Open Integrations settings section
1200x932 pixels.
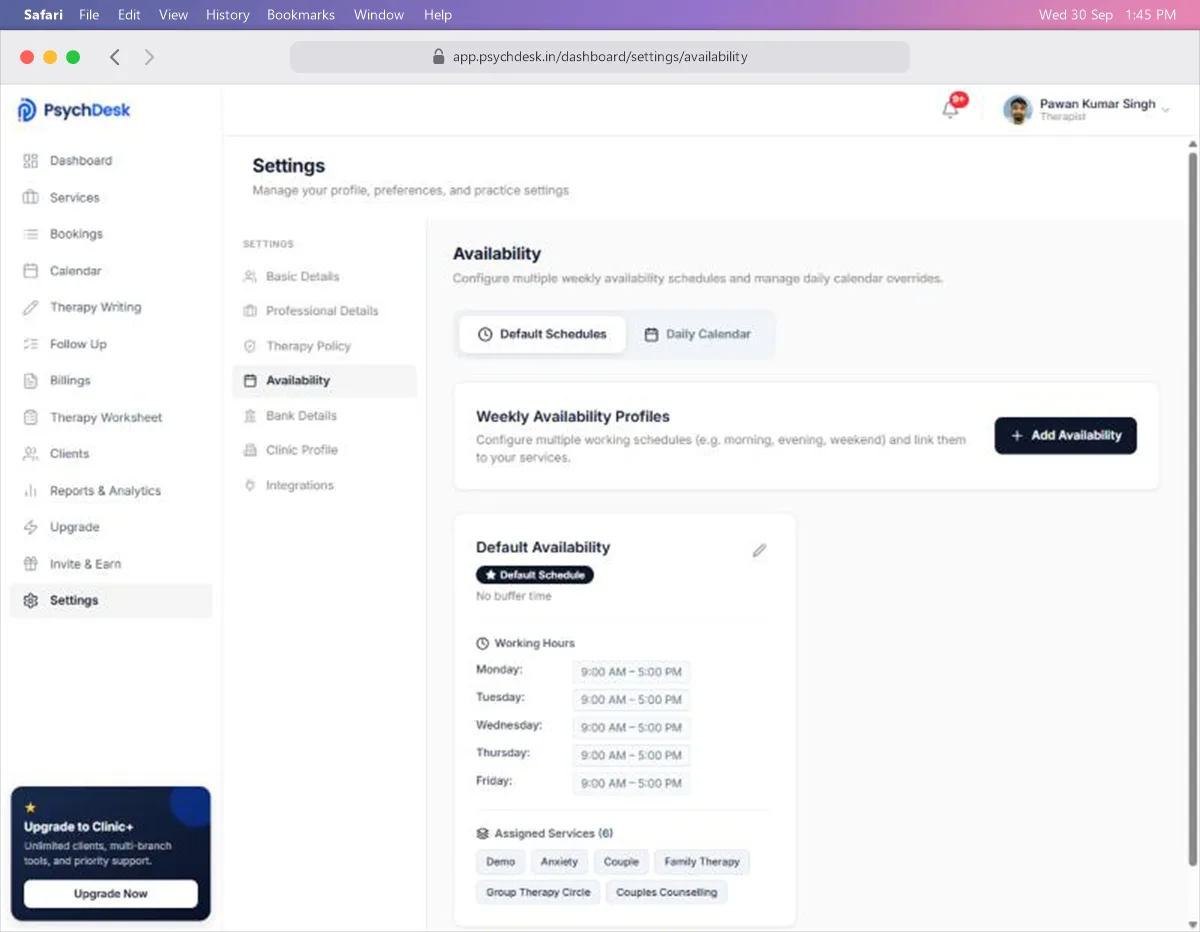pyautogui.click(x=325, y=485)
